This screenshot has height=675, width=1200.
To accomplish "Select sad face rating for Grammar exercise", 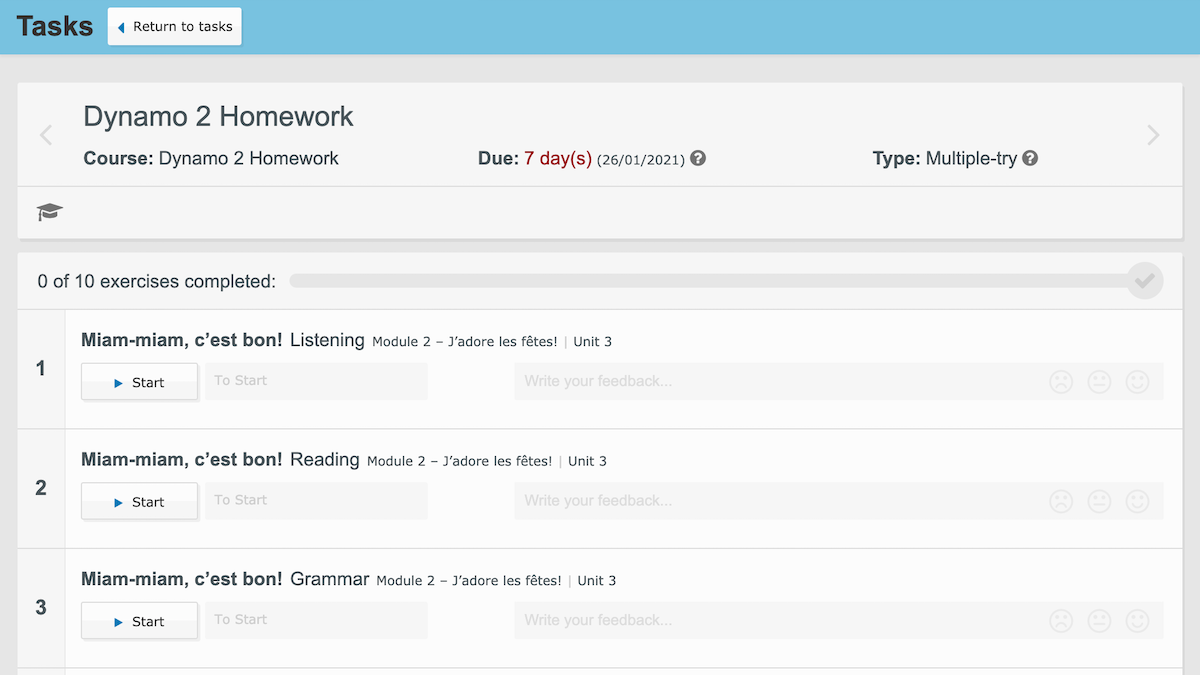I will click(x=1060, y=620).
